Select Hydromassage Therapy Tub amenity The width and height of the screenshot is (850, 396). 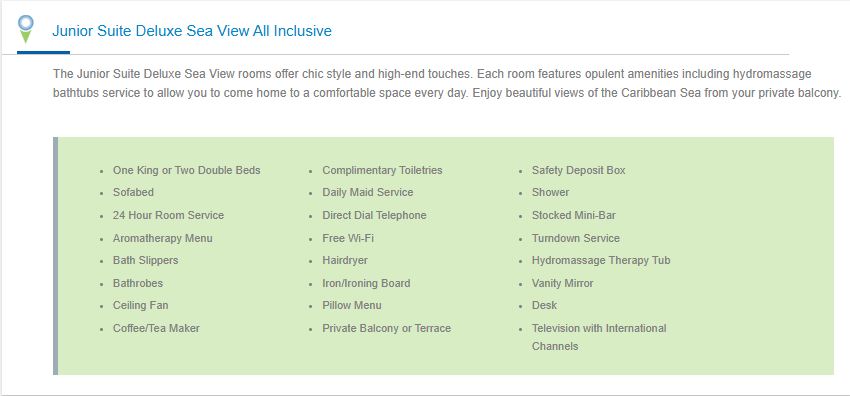coord(601,261)
